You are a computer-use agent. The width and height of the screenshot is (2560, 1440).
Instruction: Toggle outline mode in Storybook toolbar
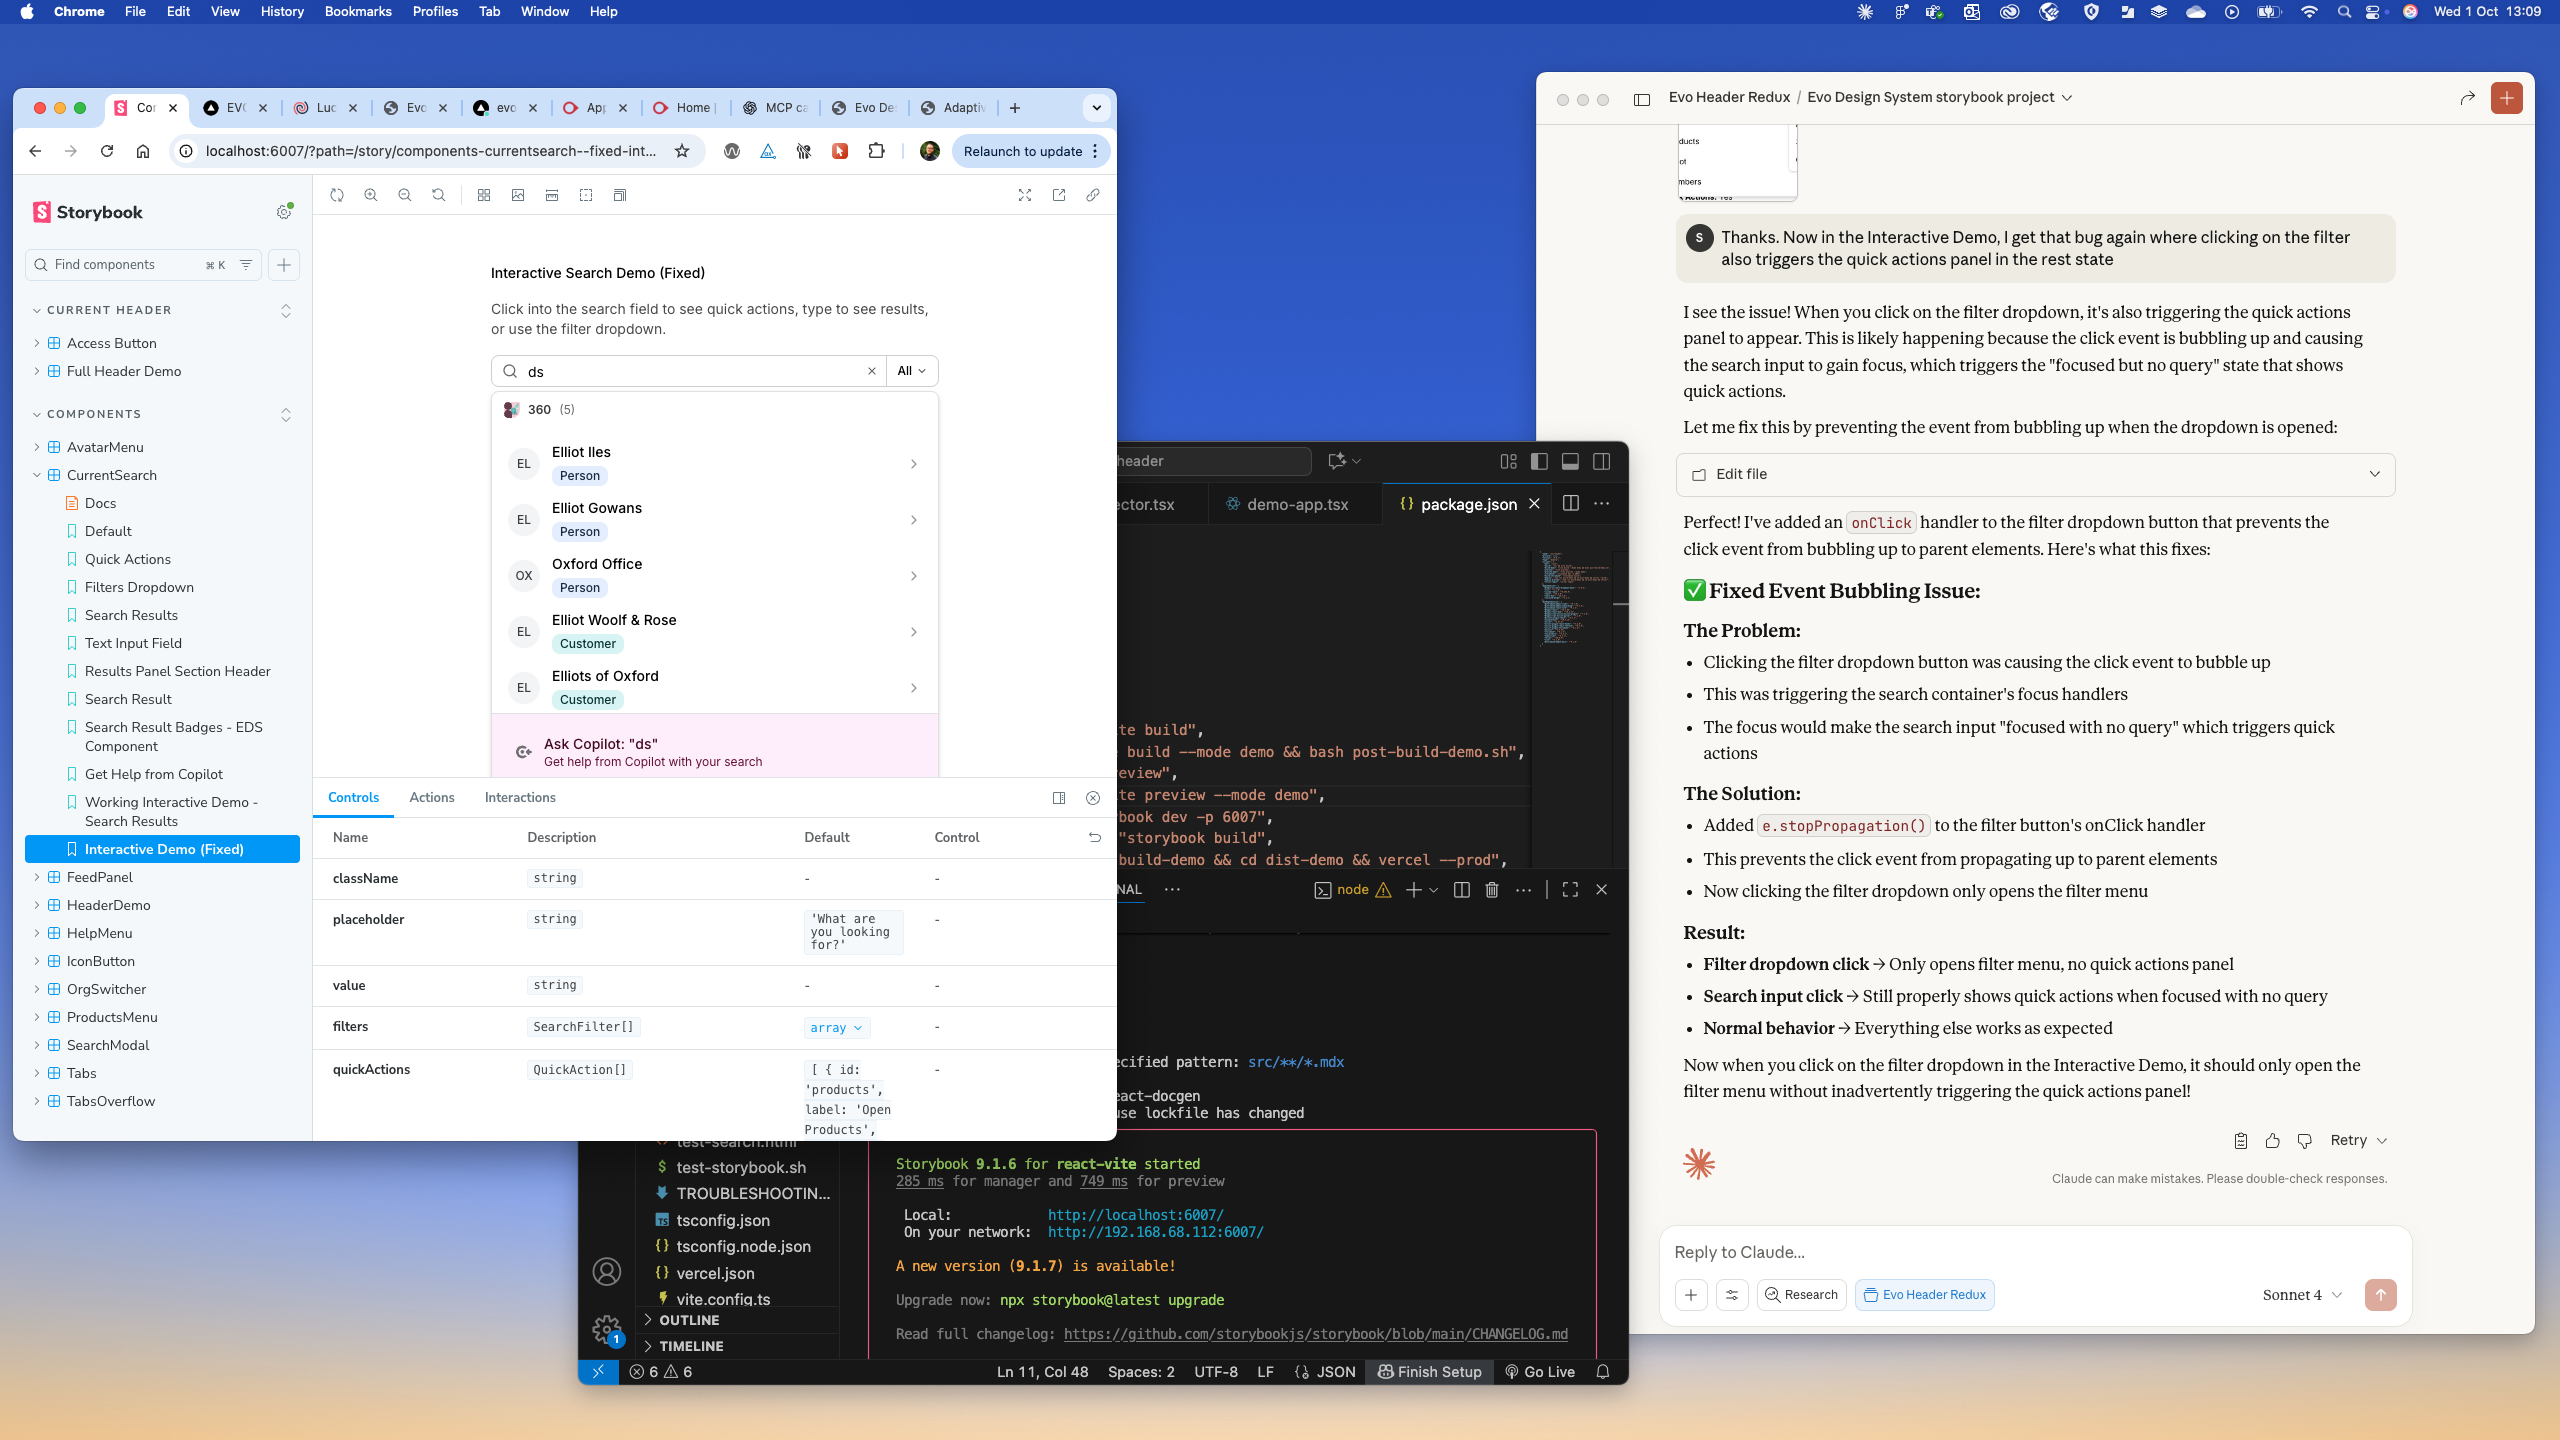pyautogui.click(x=585, y=195)
